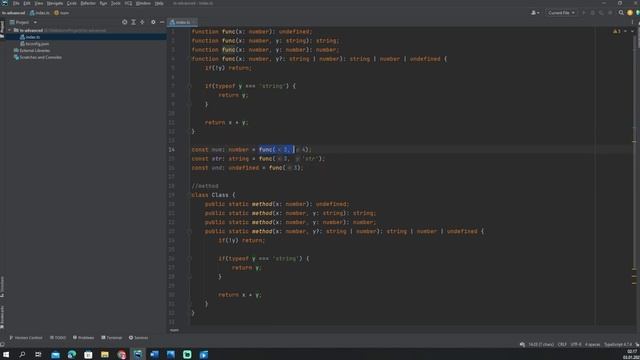Click Expand All icon in Project panel
This screenshot has height=360, width=640.
(133, 22)
